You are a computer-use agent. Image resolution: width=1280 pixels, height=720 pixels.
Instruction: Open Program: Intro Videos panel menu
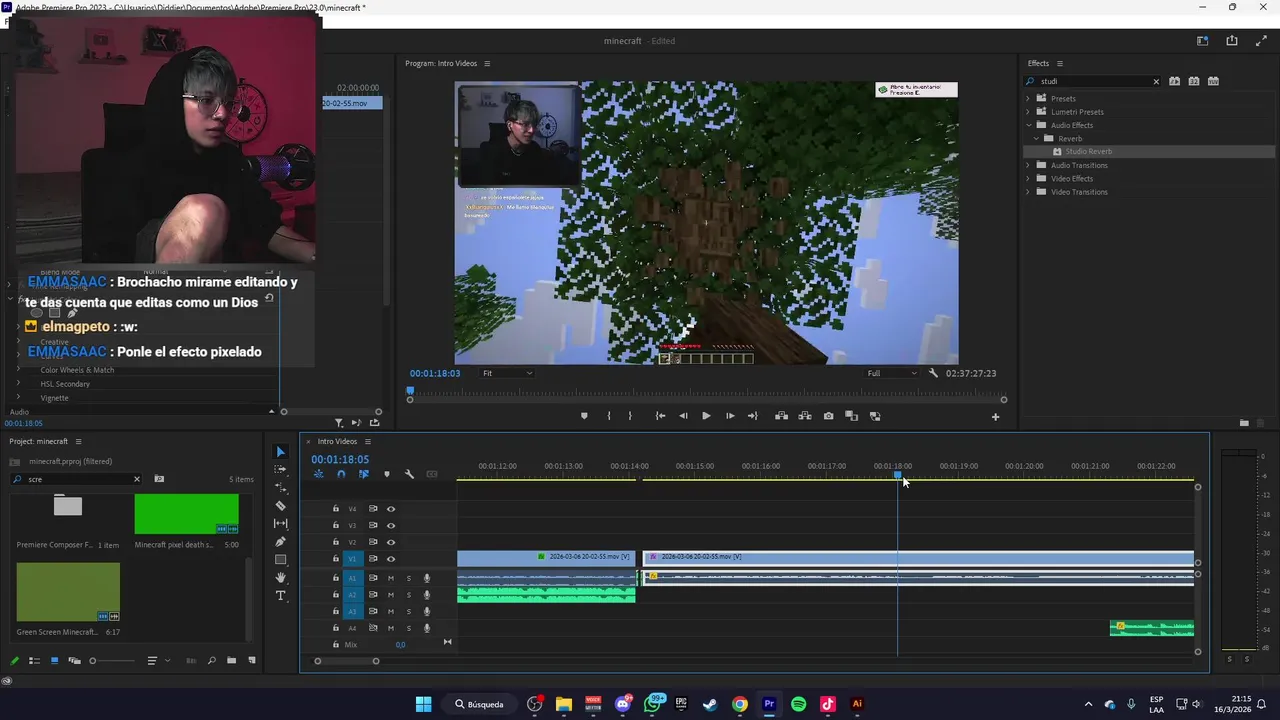487,63
